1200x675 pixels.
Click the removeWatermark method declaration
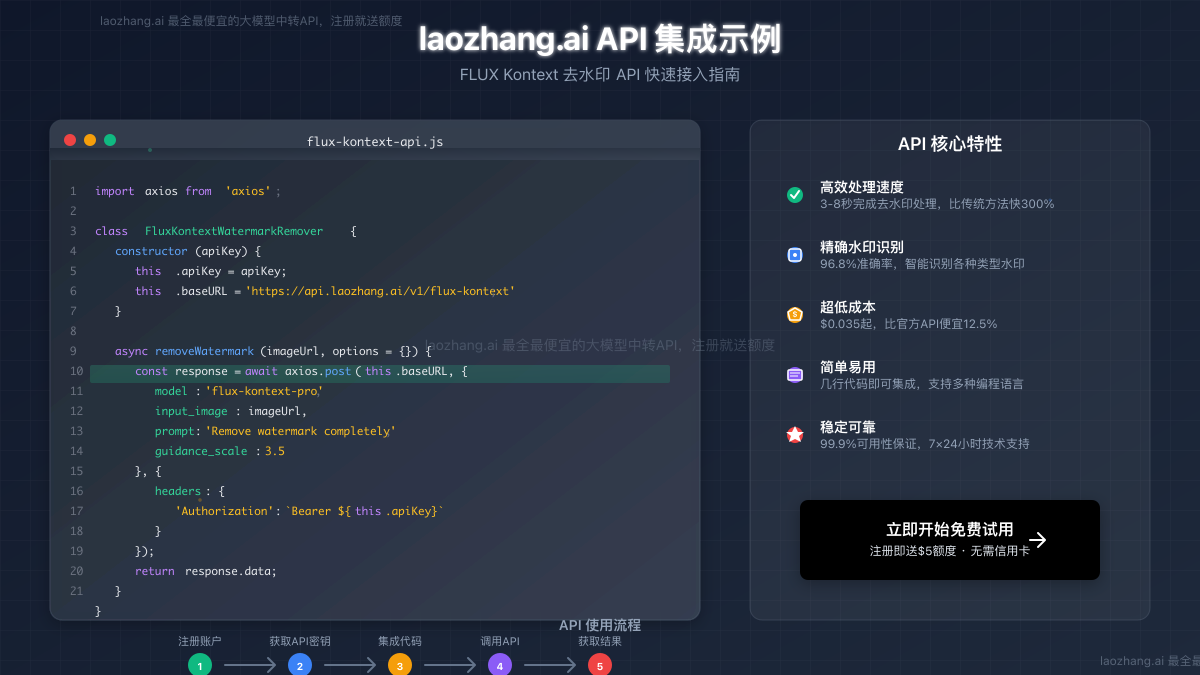coord(273,351)
